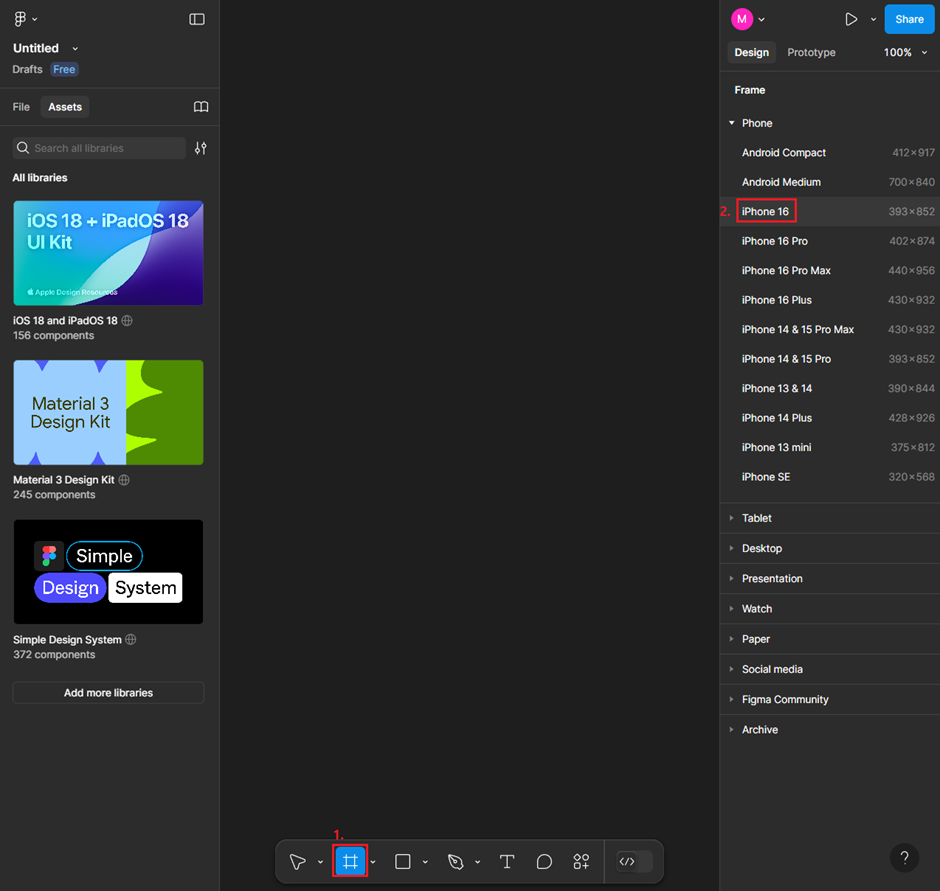Open asset search filter settings icon
940x891 pixels.
pos(200,148)
